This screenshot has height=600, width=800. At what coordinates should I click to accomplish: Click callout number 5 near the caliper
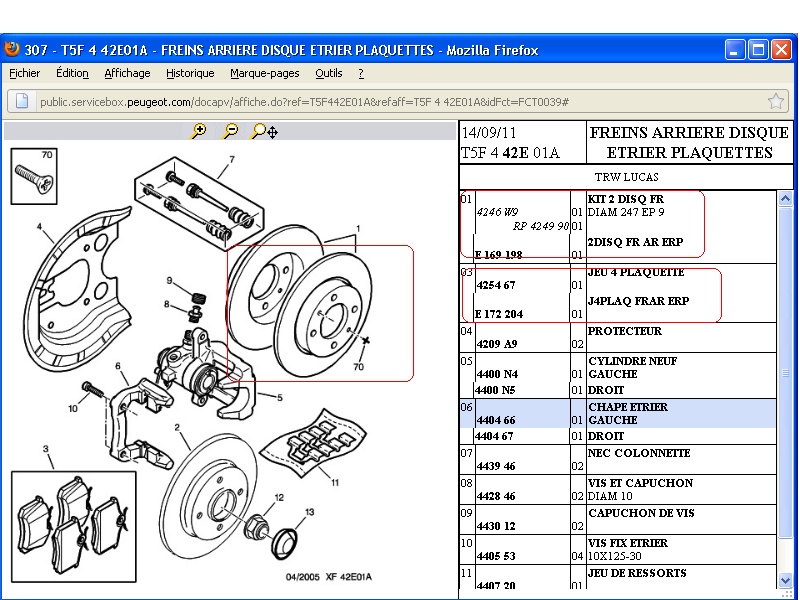(280, 397)
